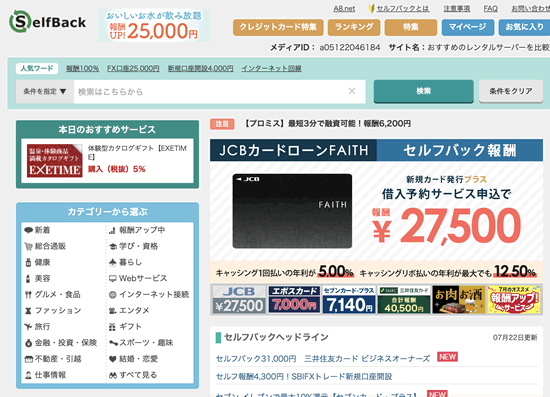This screenshot has height=397, width=550.
Task: Open the ギフト present icon
Action: coord(112,327)
